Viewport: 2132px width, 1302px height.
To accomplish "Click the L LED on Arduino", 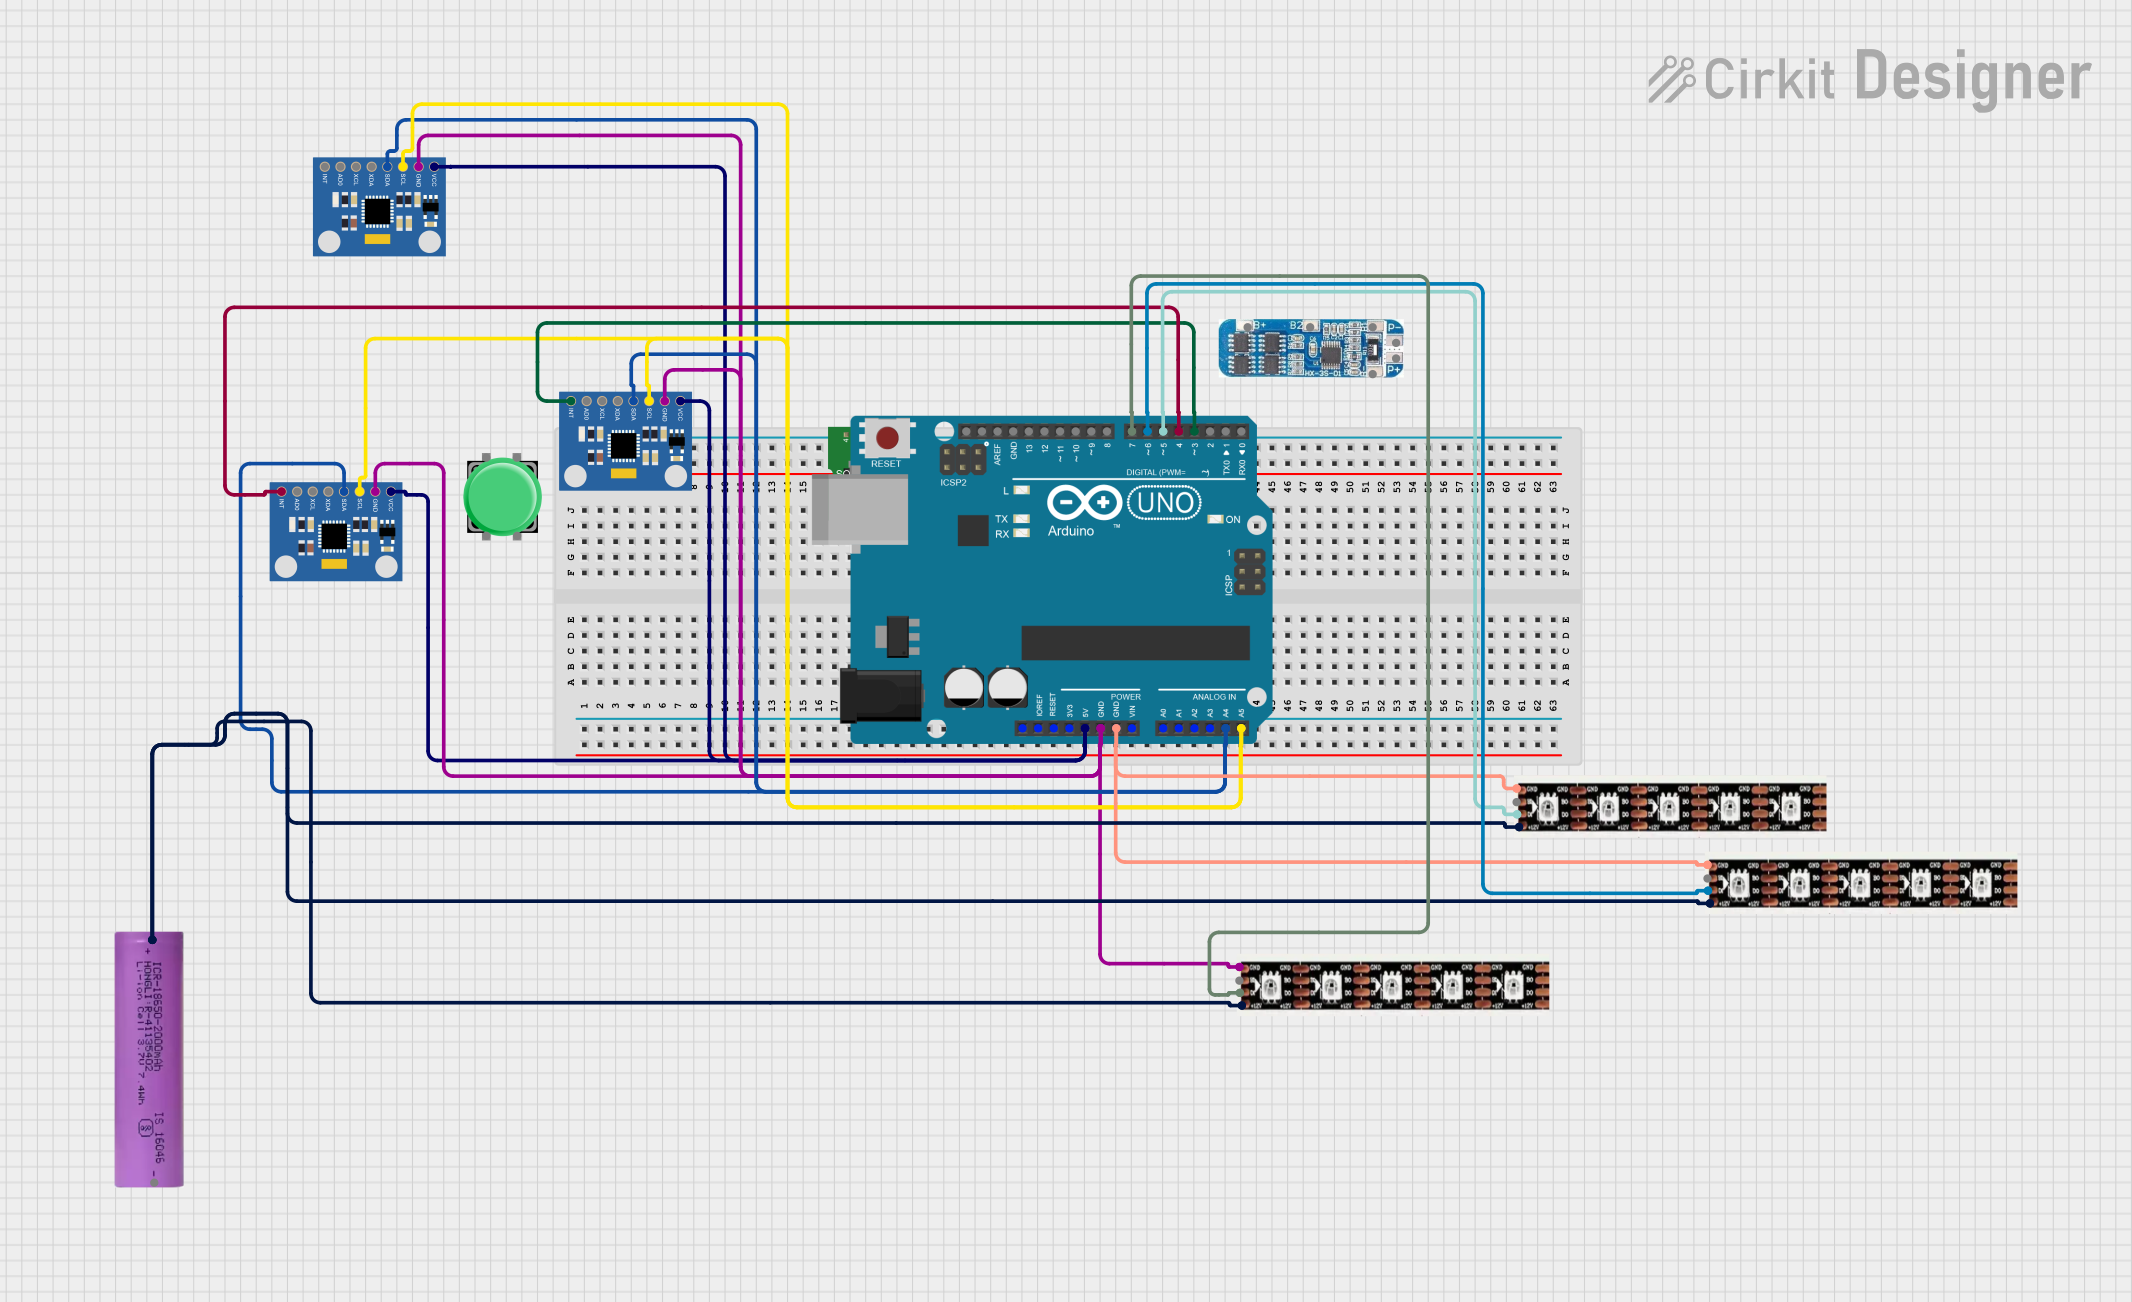I will pyautogui.click(x=1021, y=491).
